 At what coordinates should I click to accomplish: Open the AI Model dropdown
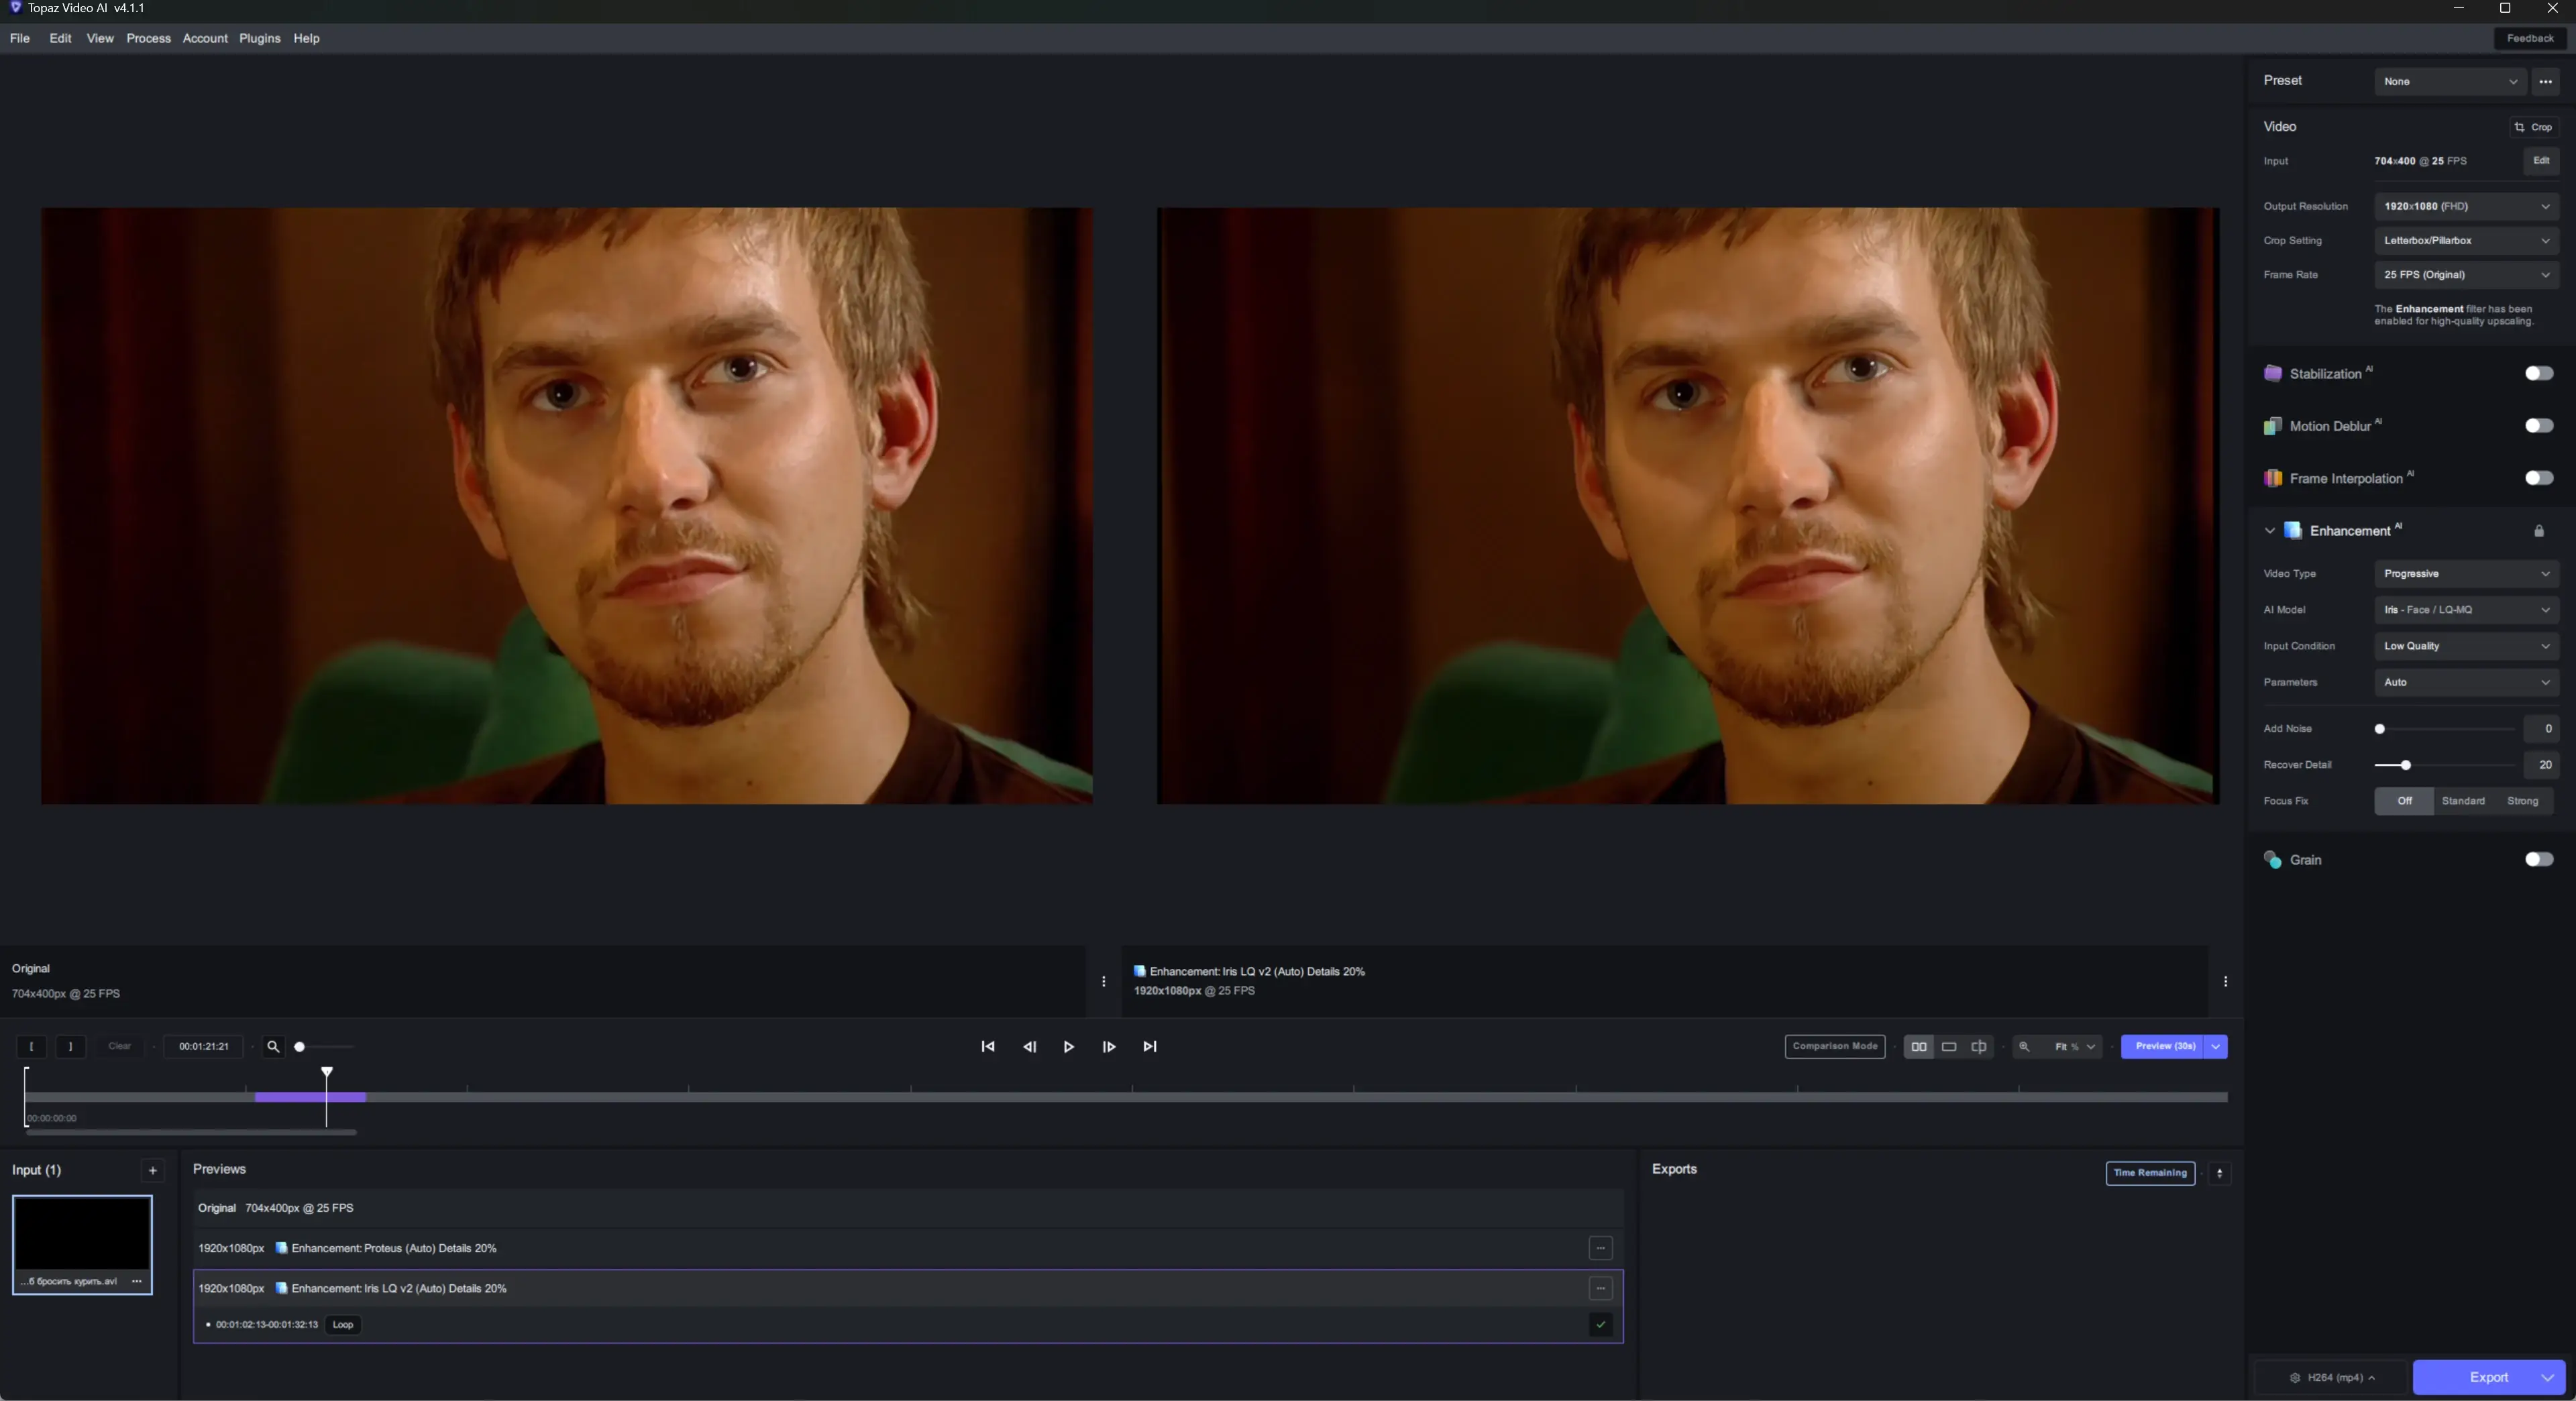click(2465, 610)
